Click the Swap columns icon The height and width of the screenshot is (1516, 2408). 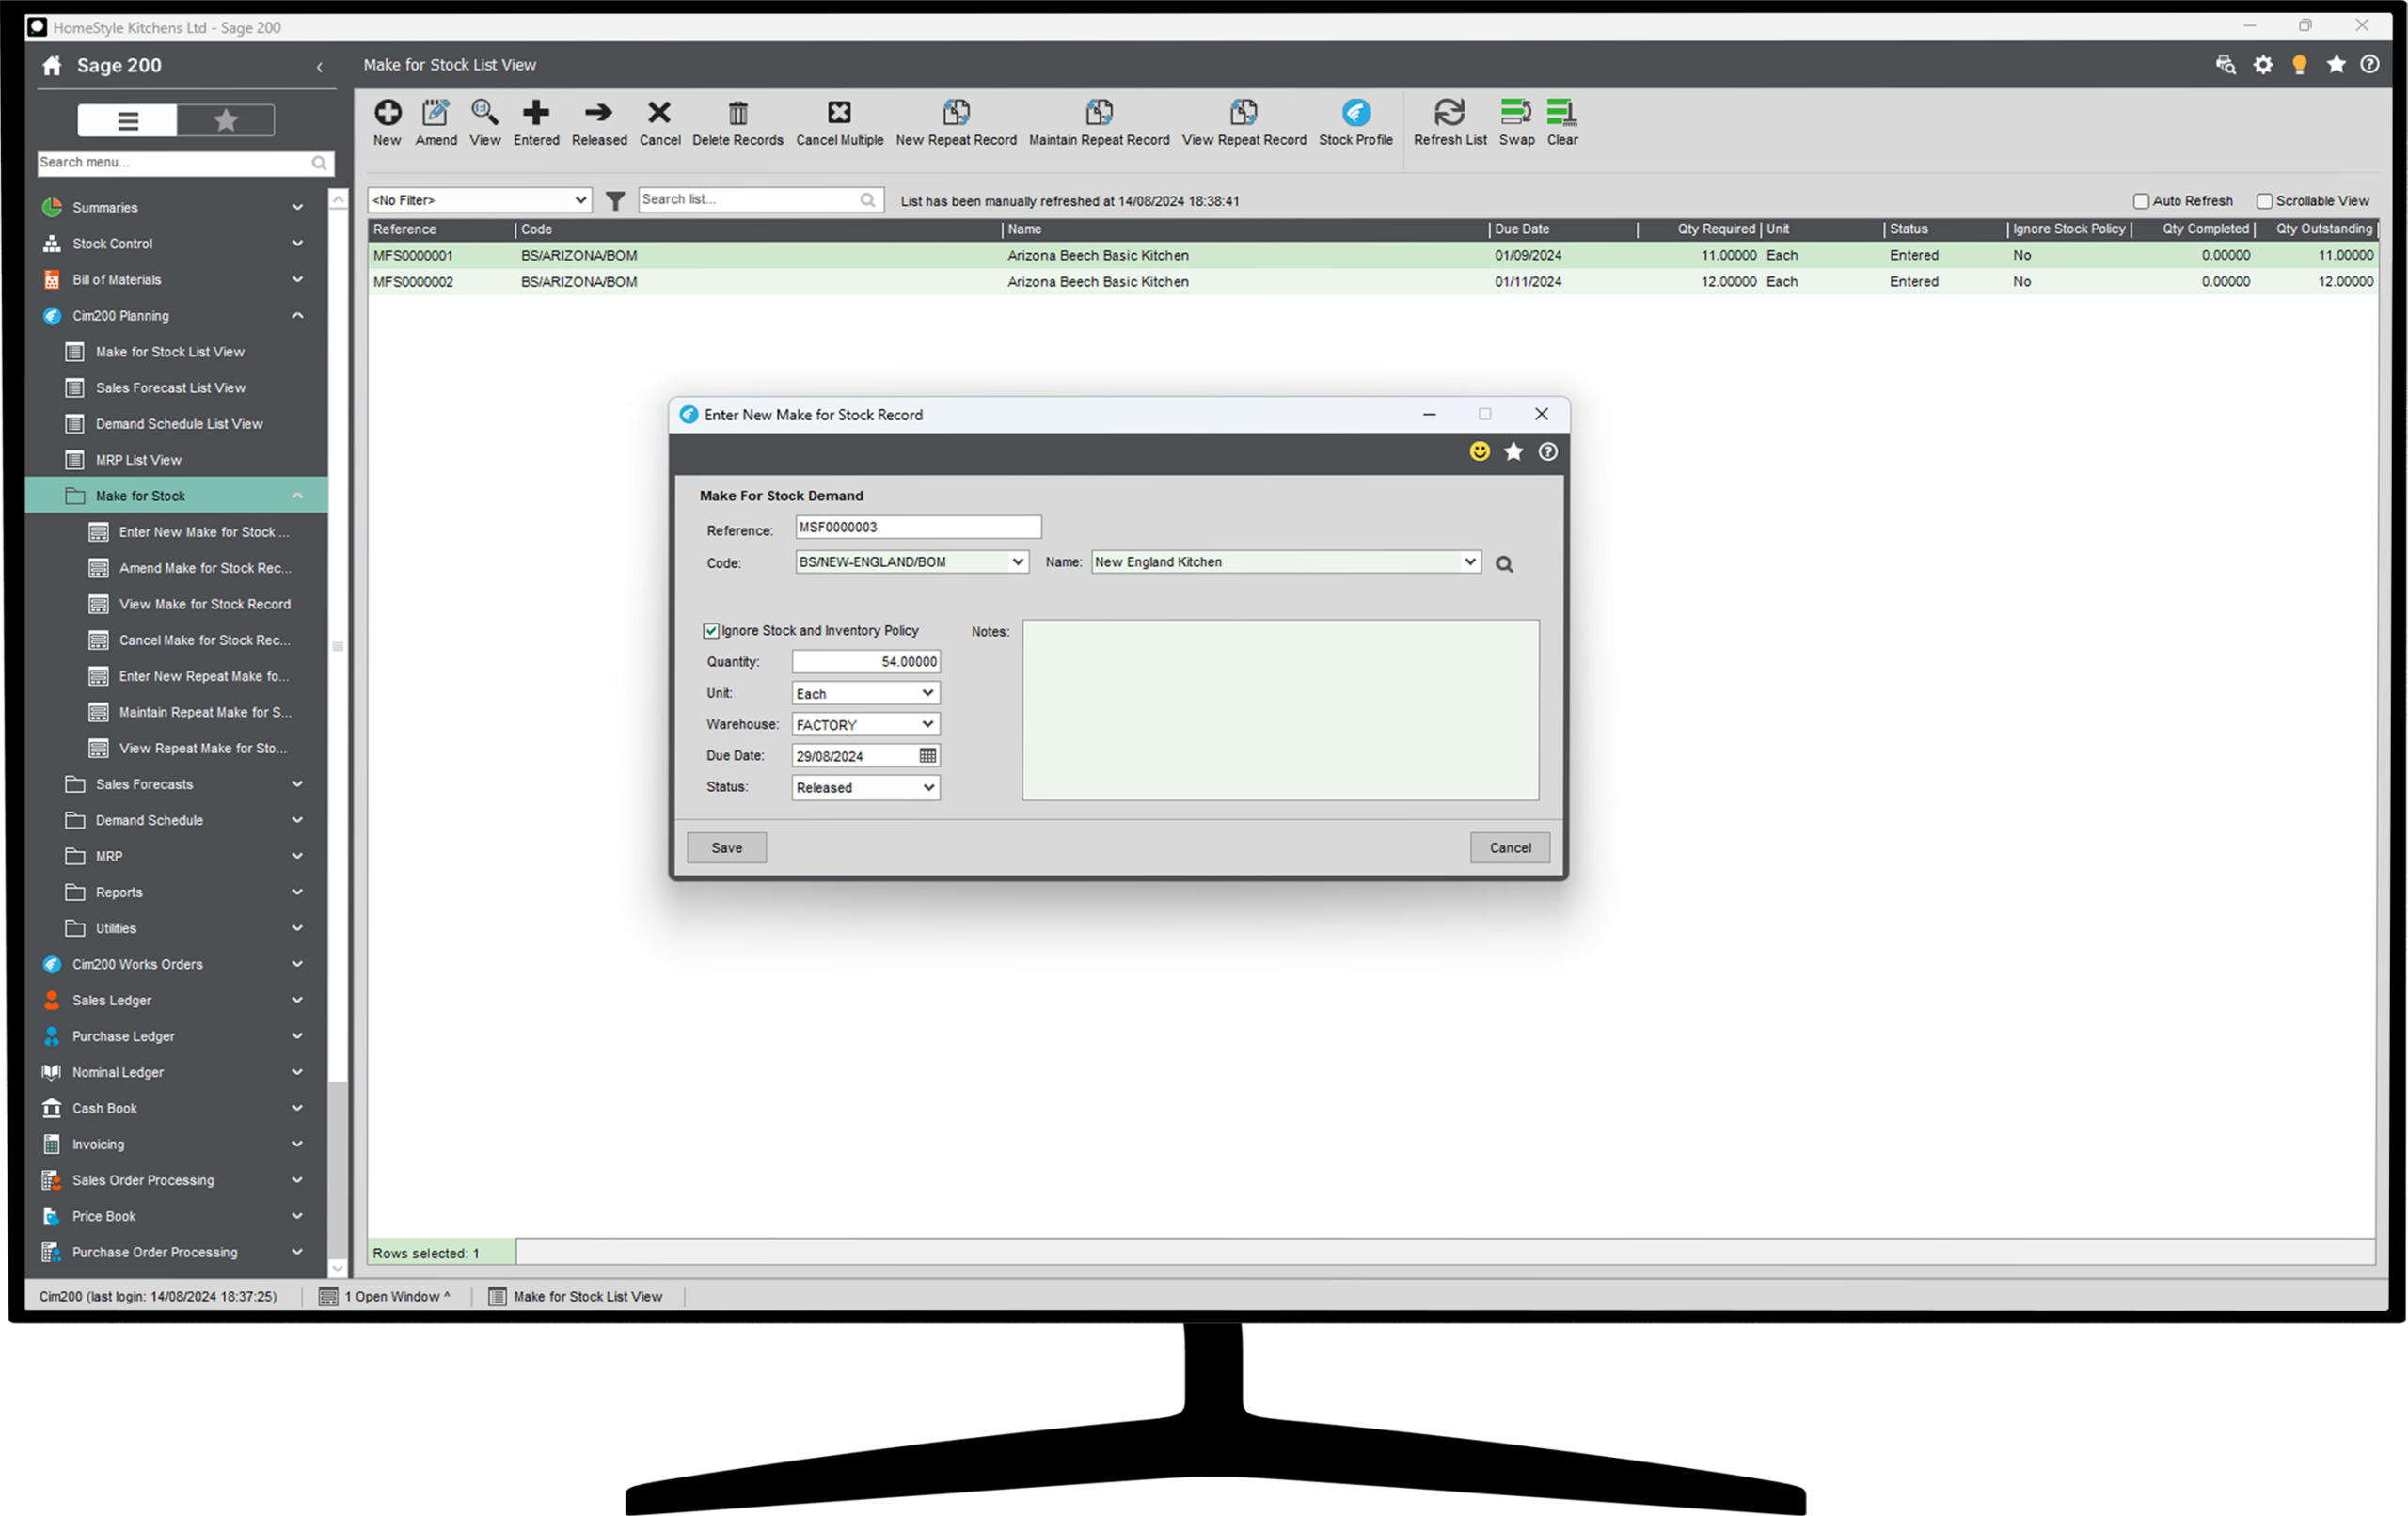[x=1516, y=113]
